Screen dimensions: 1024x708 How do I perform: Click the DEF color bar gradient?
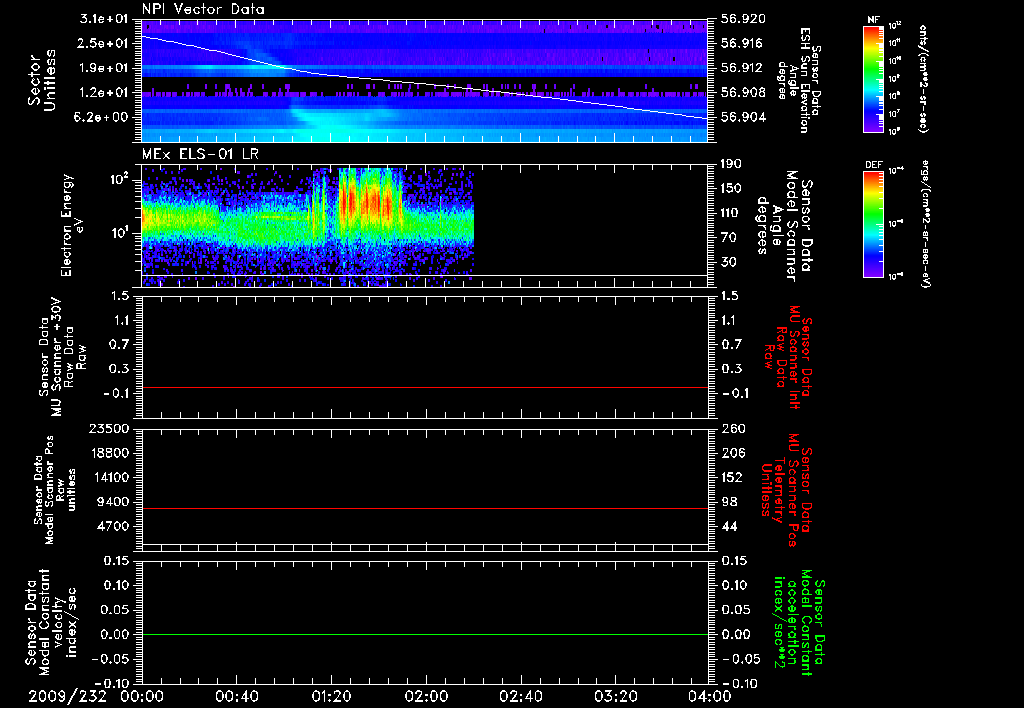[x=873, y=224]
